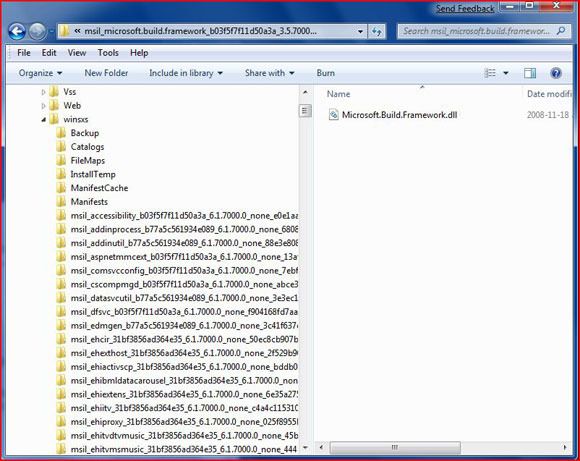Click the folder tree vertical scrollbar thumb
This screenshot has width=580, height=461.
[305, 111]
